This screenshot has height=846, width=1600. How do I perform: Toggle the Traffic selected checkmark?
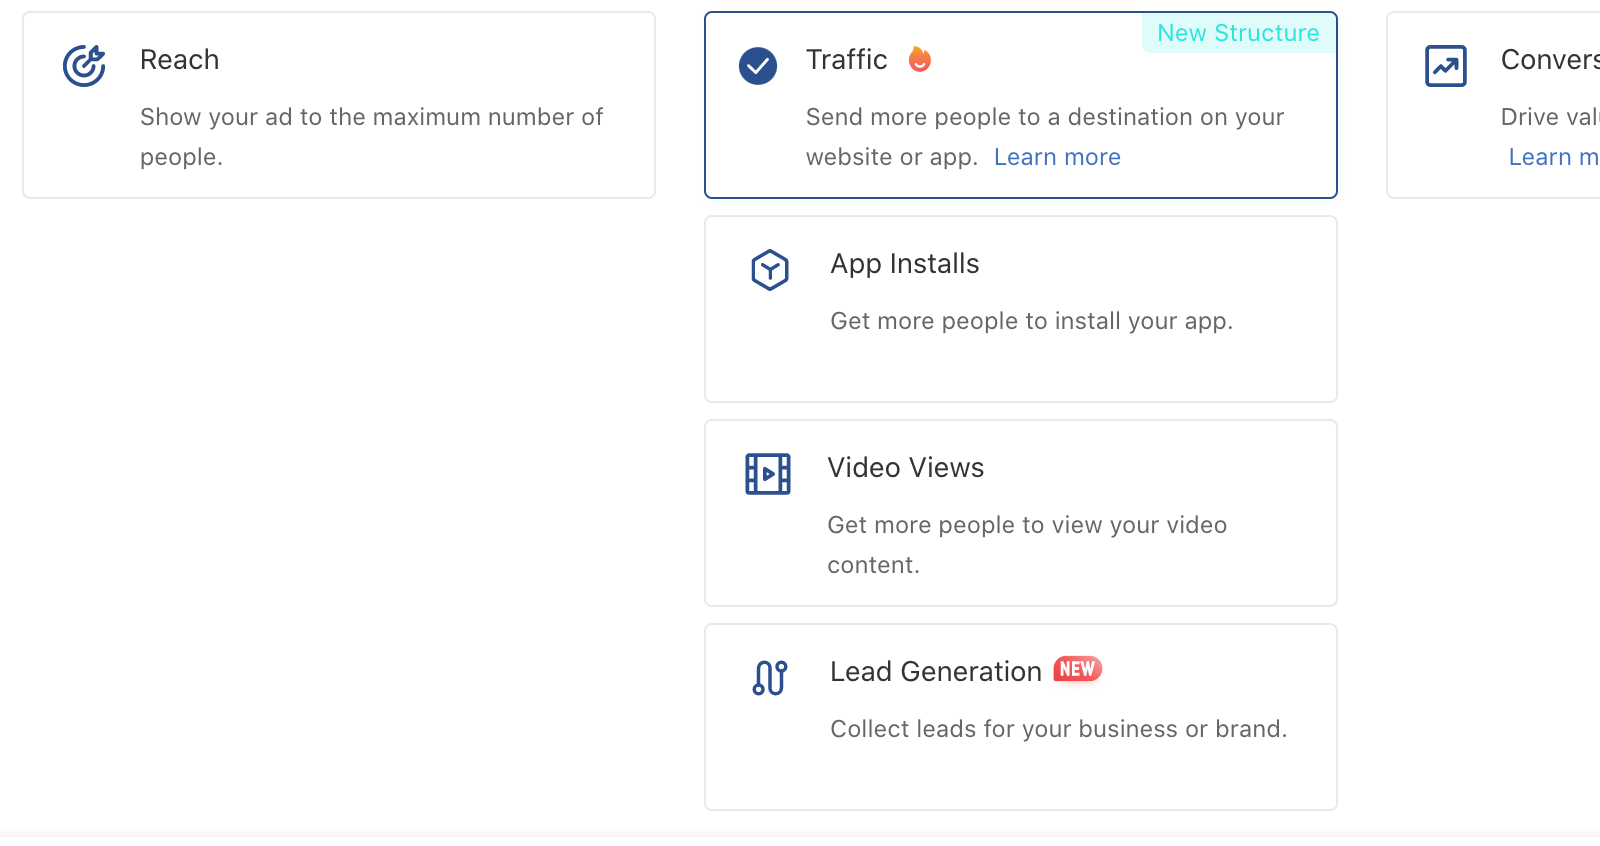[758, 66]
